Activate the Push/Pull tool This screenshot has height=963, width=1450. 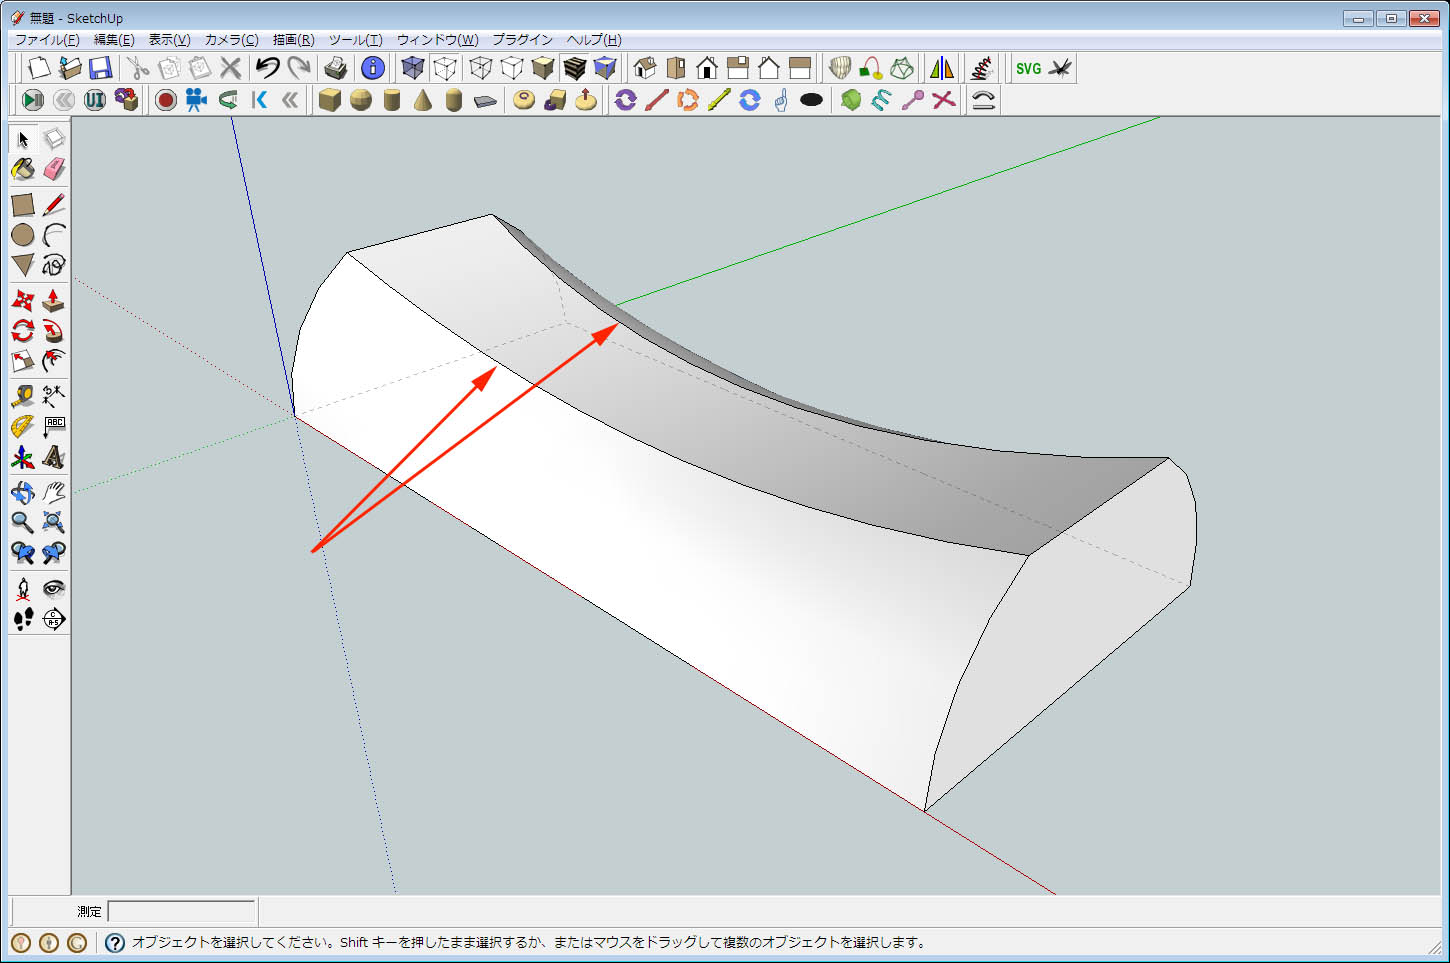(x=54, y=300)
